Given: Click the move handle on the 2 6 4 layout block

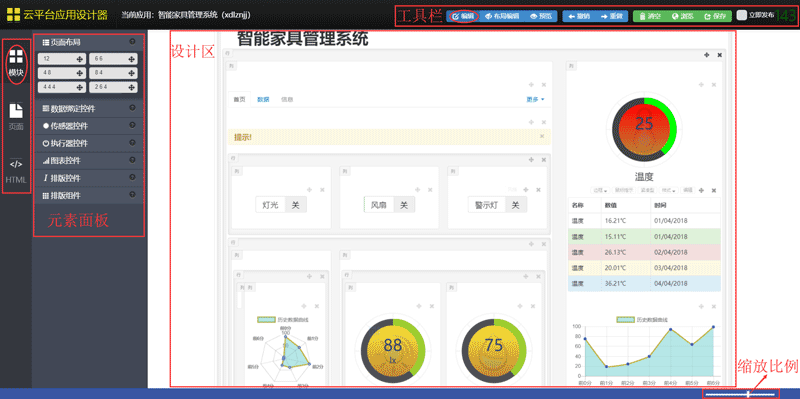Looking at the screenshot, I should pyautogui.click(x=131, y=87).
